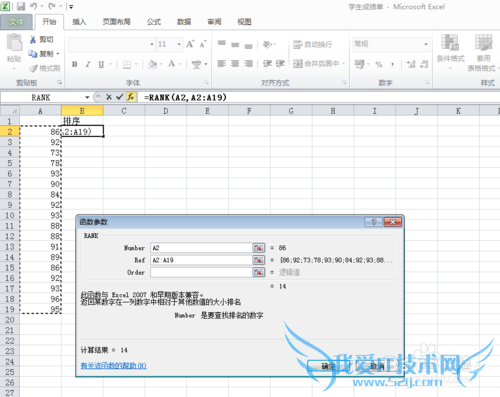Open the font size 11 dropdown
Image resolution: width=500 pixels, height=397 pixels.
179,44
